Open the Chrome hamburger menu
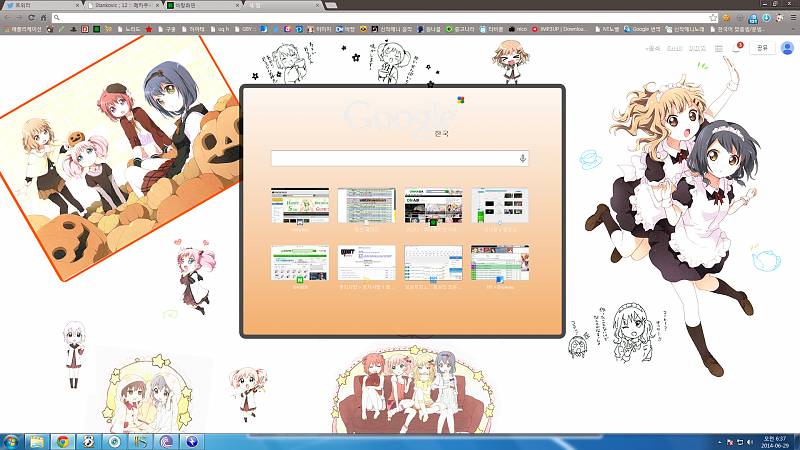This screenshot has width=800, height=450. pyautogui.click(x=792, y=18)
